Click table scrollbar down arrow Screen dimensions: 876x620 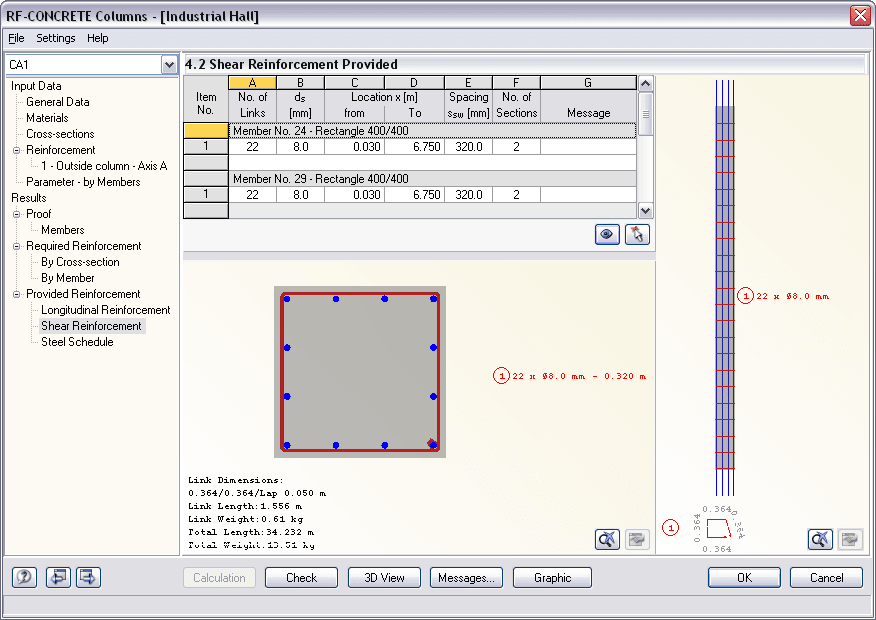645,211
